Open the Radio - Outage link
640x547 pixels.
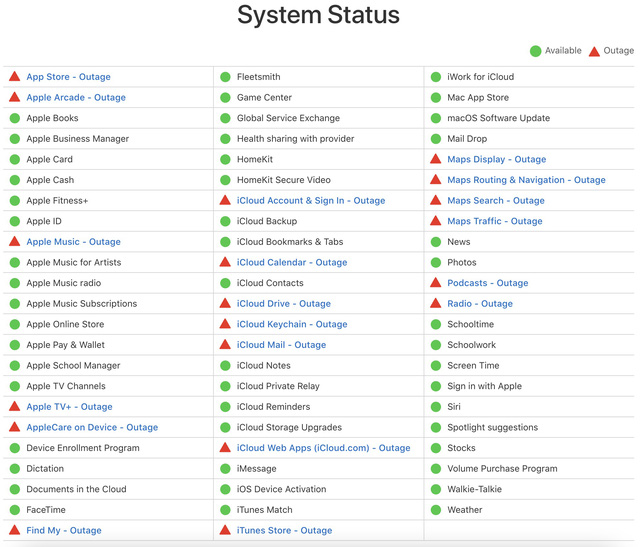pyautogui.click(x=480, y=304)
